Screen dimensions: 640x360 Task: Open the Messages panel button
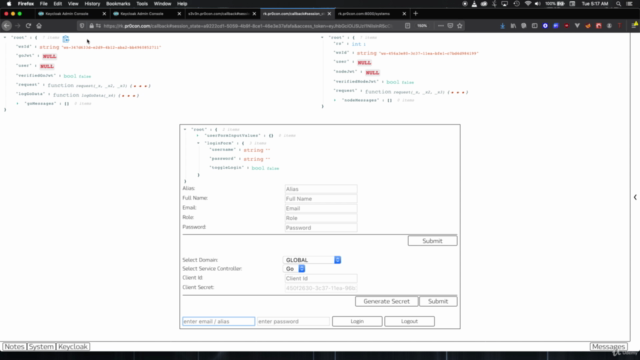pyautogui.click(x=609, y=347)
